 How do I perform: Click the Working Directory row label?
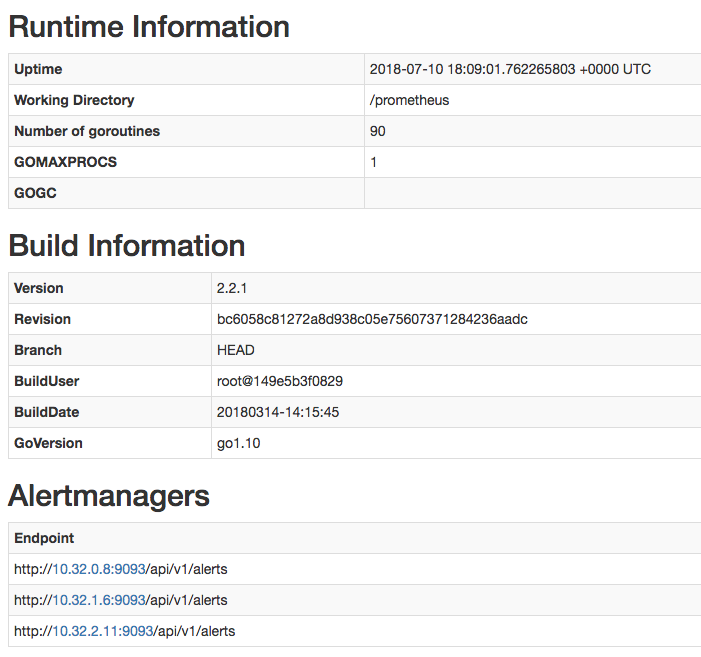pos(74,100)
